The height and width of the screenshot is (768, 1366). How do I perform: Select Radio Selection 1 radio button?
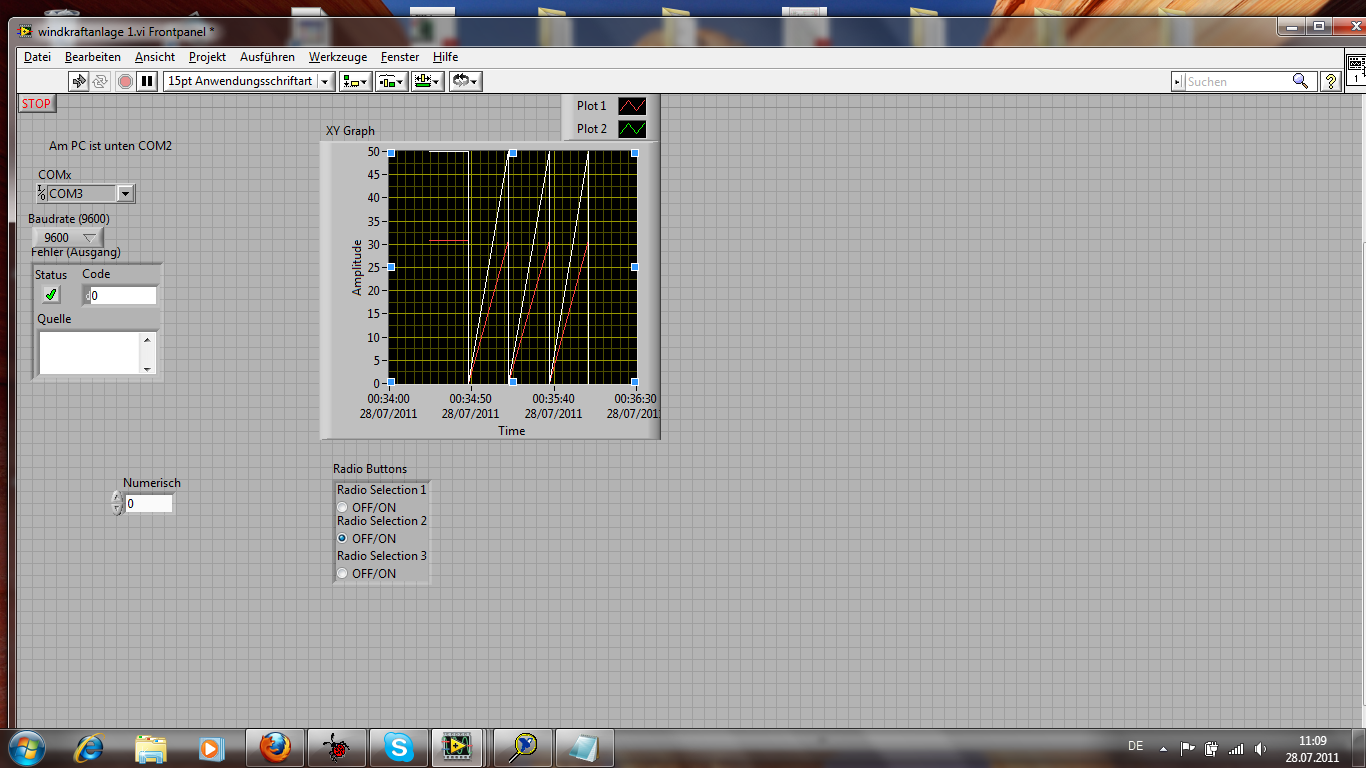[342, 508]
